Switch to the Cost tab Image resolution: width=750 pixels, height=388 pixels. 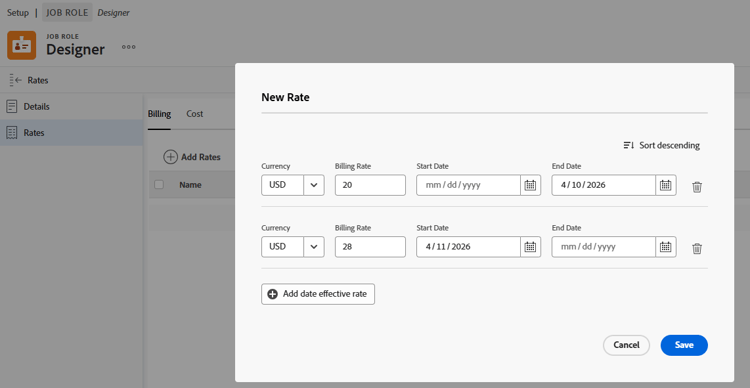coord(195,114)
